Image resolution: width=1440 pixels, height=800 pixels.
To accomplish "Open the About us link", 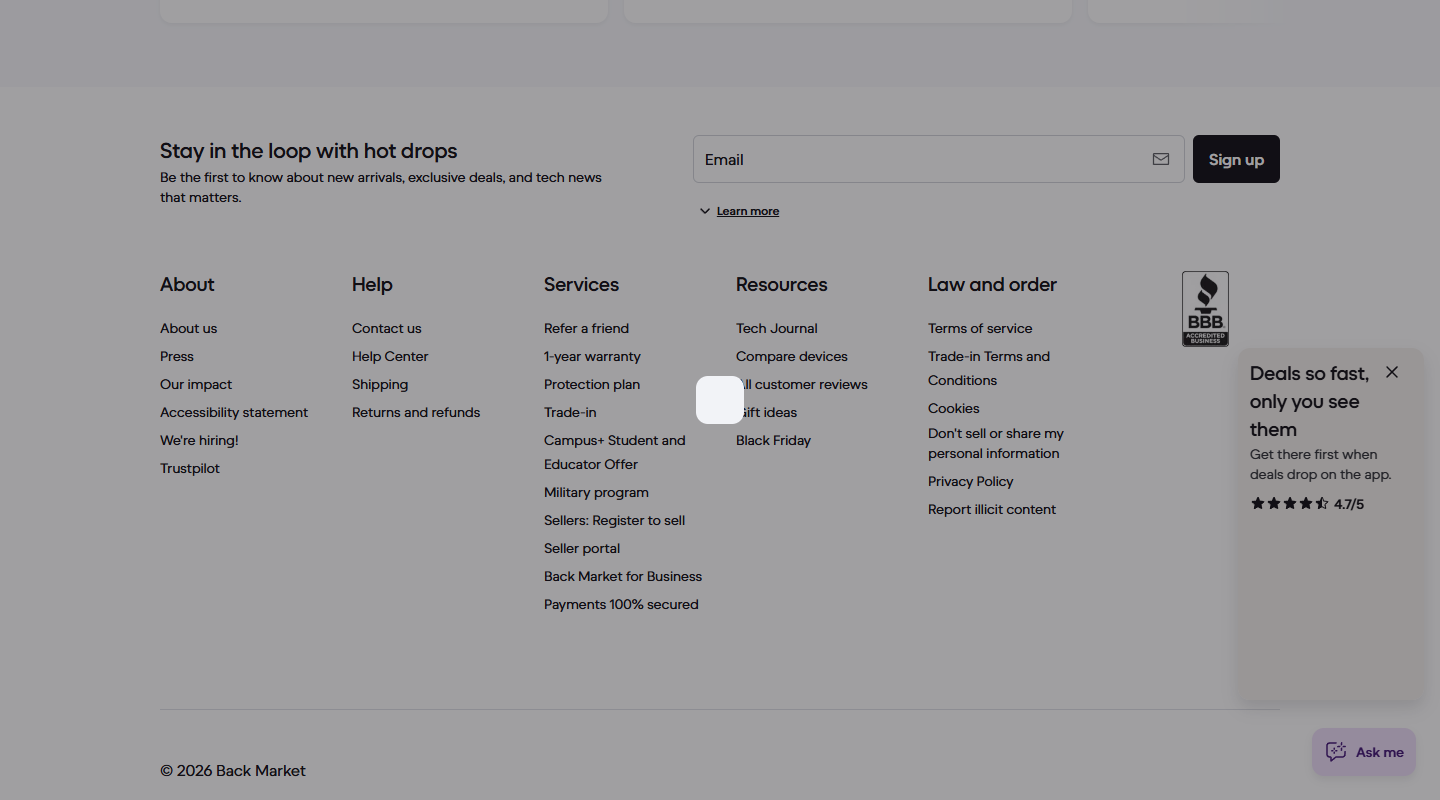I will 188,328.
